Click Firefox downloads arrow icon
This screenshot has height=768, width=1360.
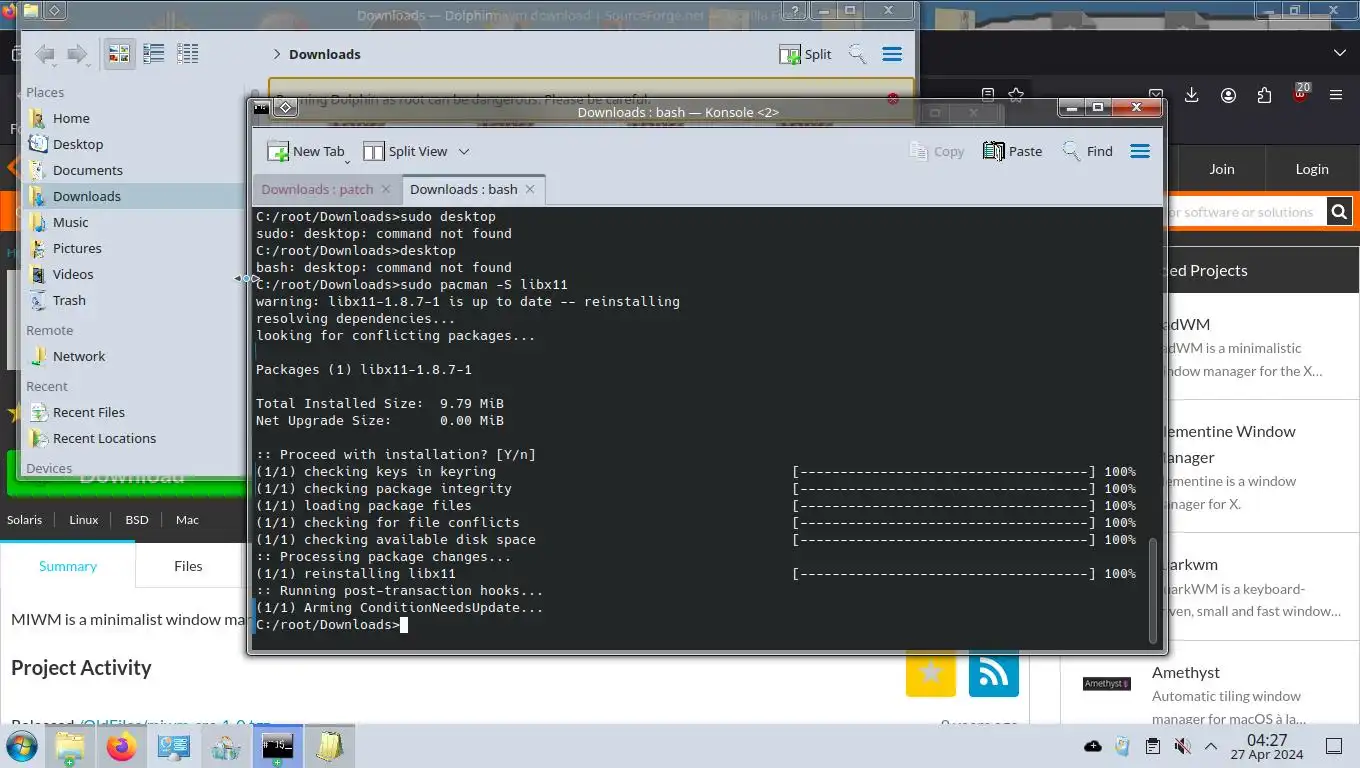tap(1191, 95)
